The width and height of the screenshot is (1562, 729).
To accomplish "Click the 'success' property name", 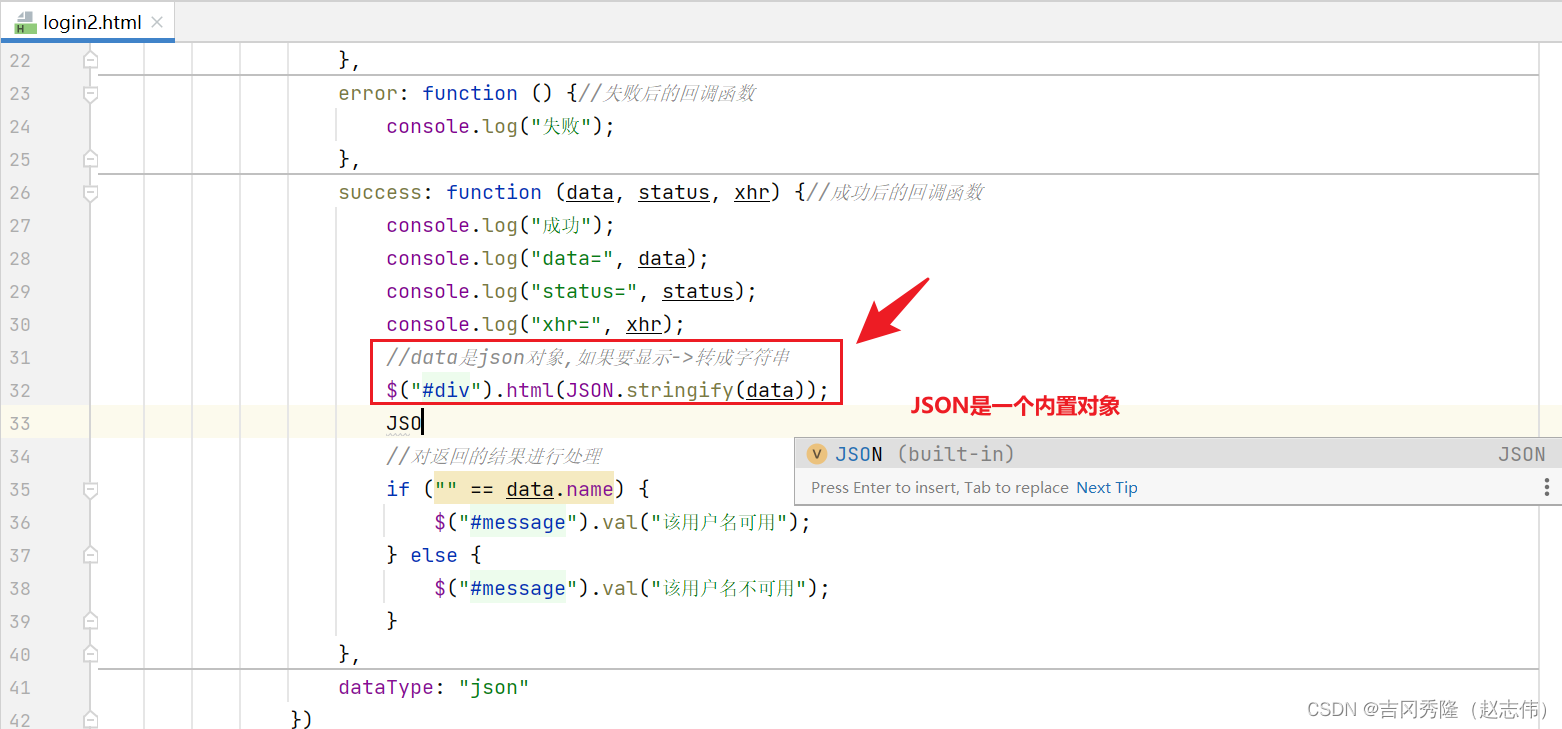I will [380, 193].
